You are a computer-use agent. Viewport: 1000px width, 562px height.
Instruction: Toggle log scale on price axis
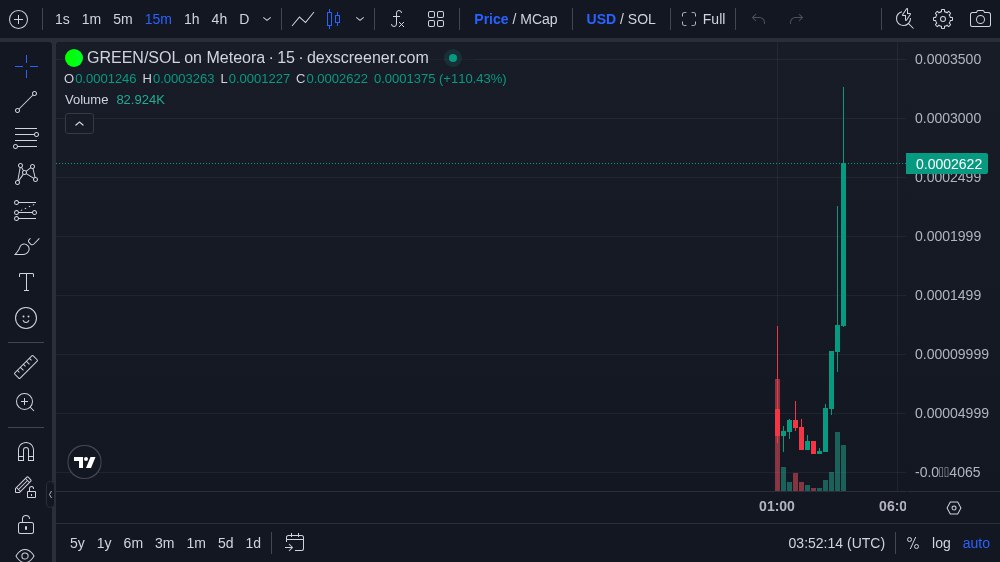941,543
